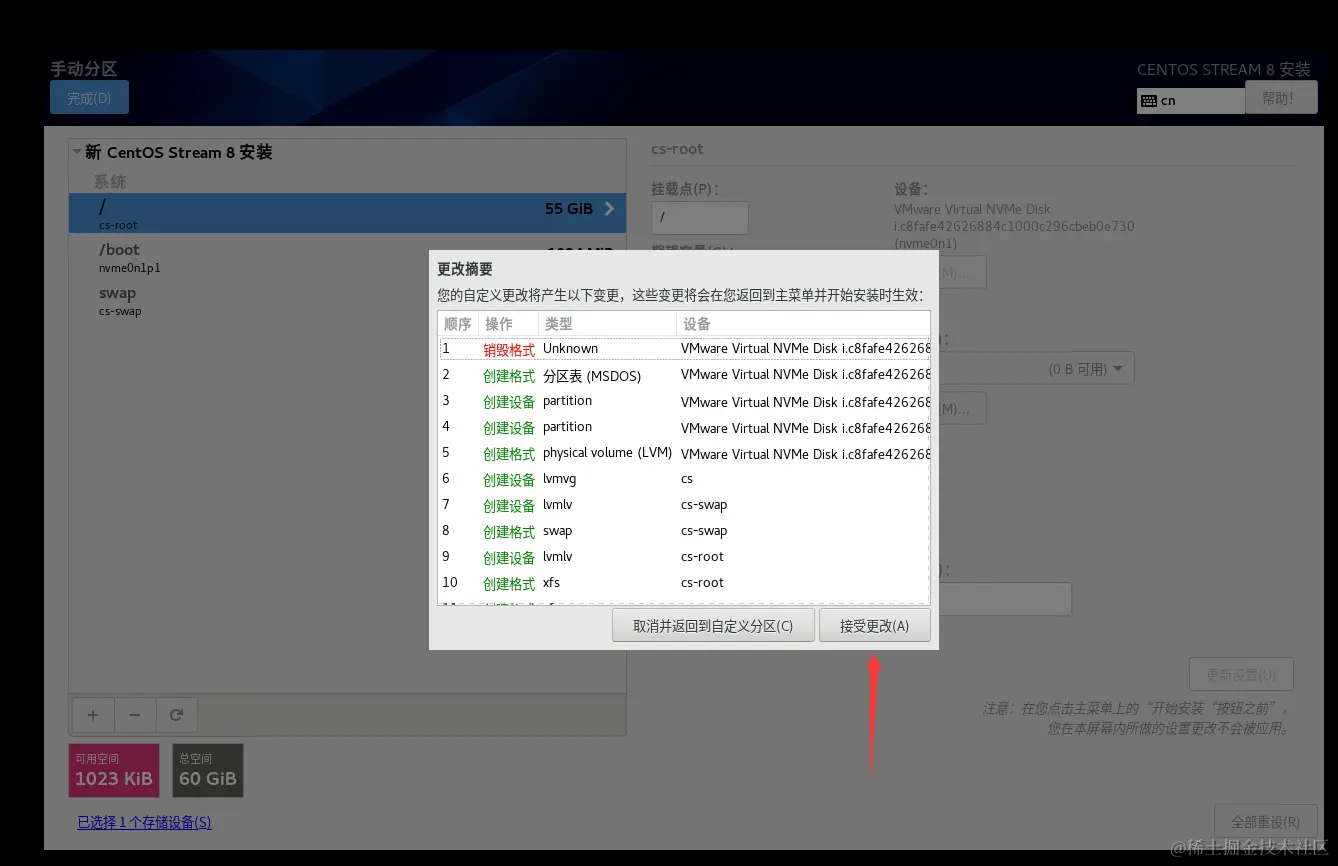Click the cn keyboard layout indicator
Screen dimensions: 1338x866
click(1189, 99)
